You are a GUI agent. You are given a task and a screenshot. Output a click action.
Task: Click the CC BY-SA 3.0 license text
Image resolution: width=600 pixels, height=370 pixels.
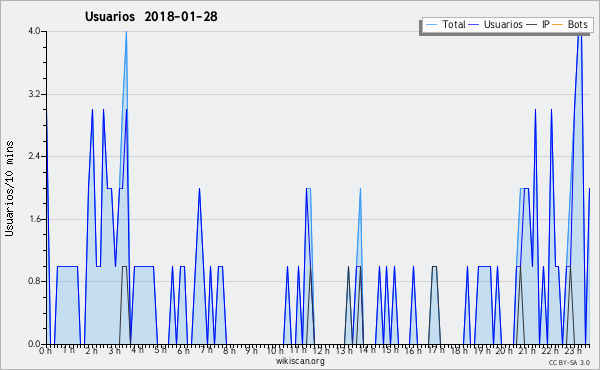[x=569, y=362]
